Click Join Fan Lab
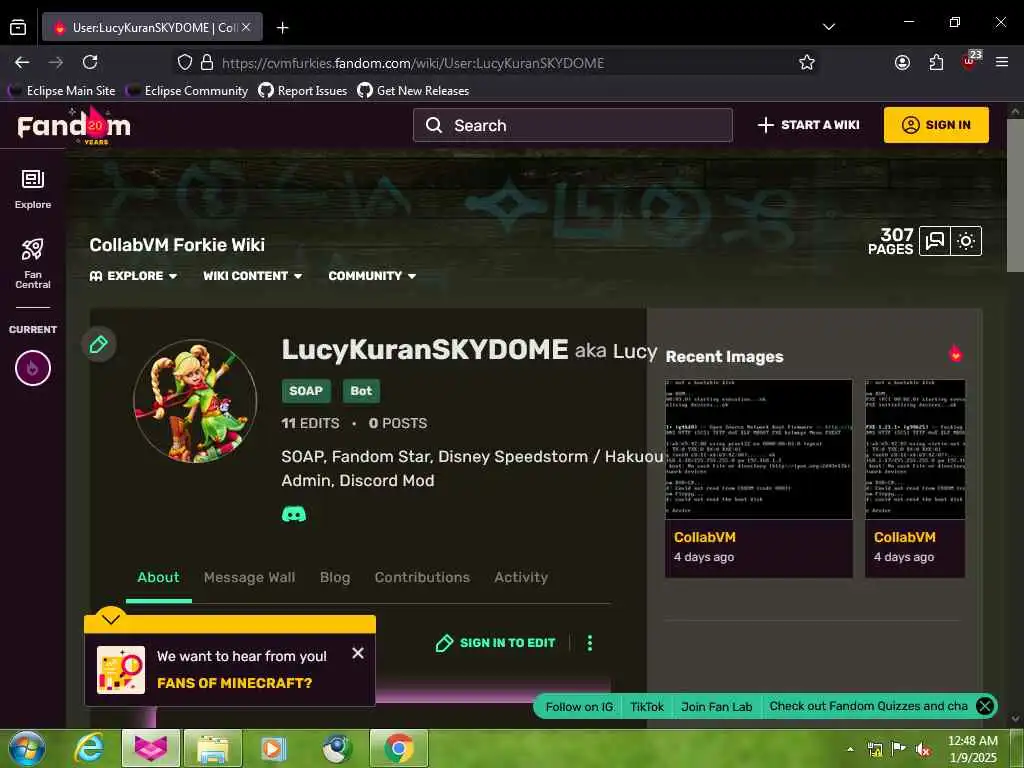 click(716, 707)
